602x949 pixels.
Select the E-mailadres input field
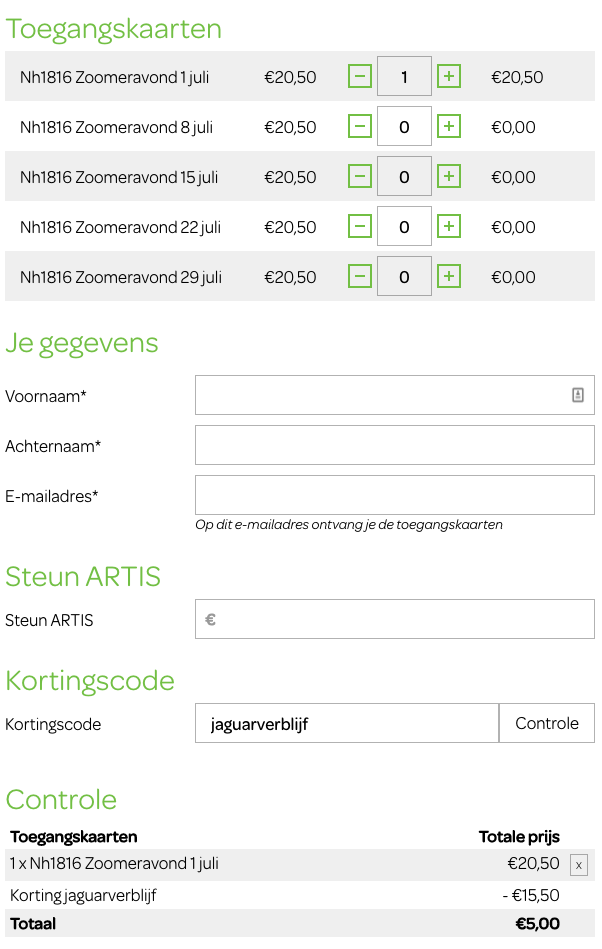click(394, 495)
